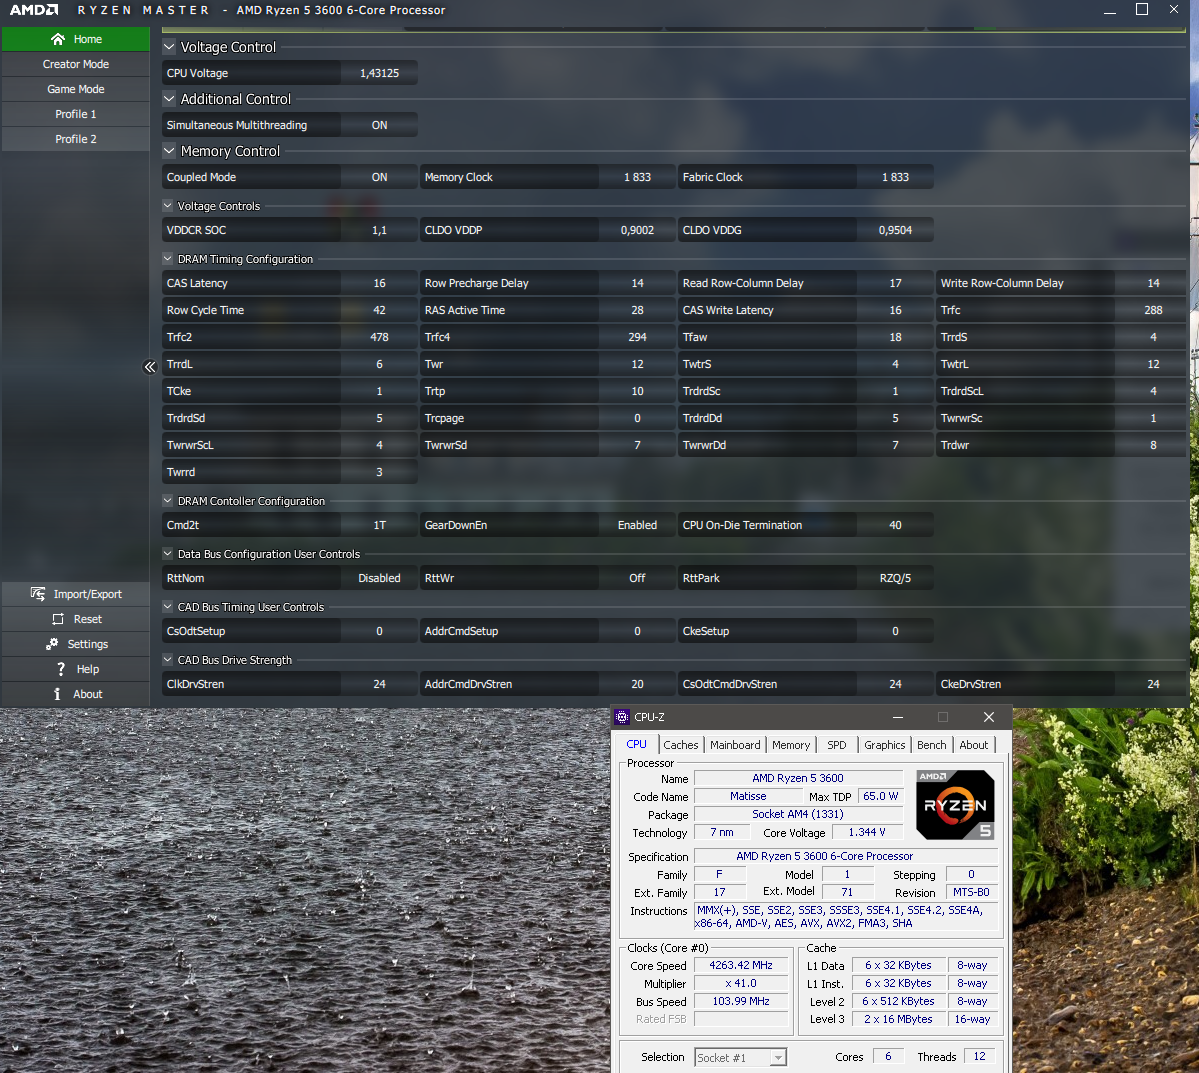Collapse the Memory Control section

[x=169, y=151]
